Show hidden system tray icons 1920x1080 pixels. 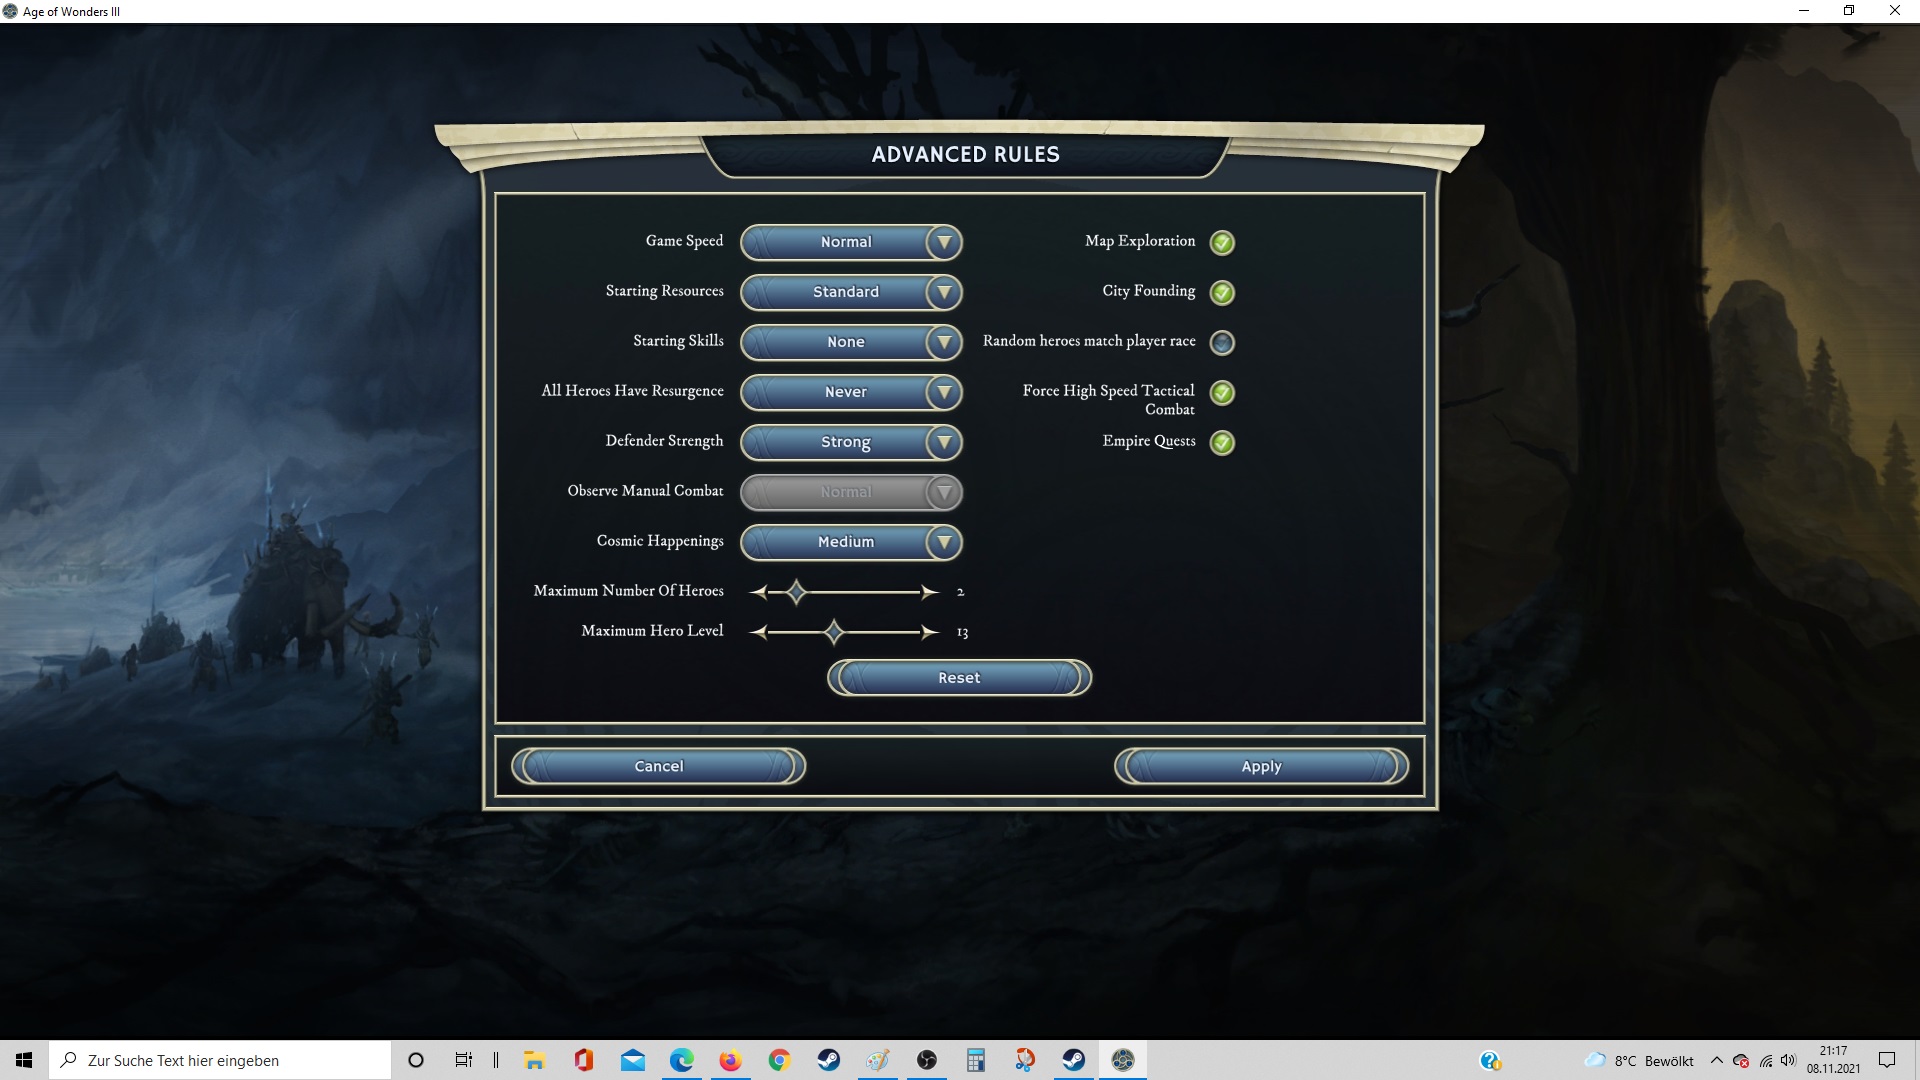pos(1716,1060)
